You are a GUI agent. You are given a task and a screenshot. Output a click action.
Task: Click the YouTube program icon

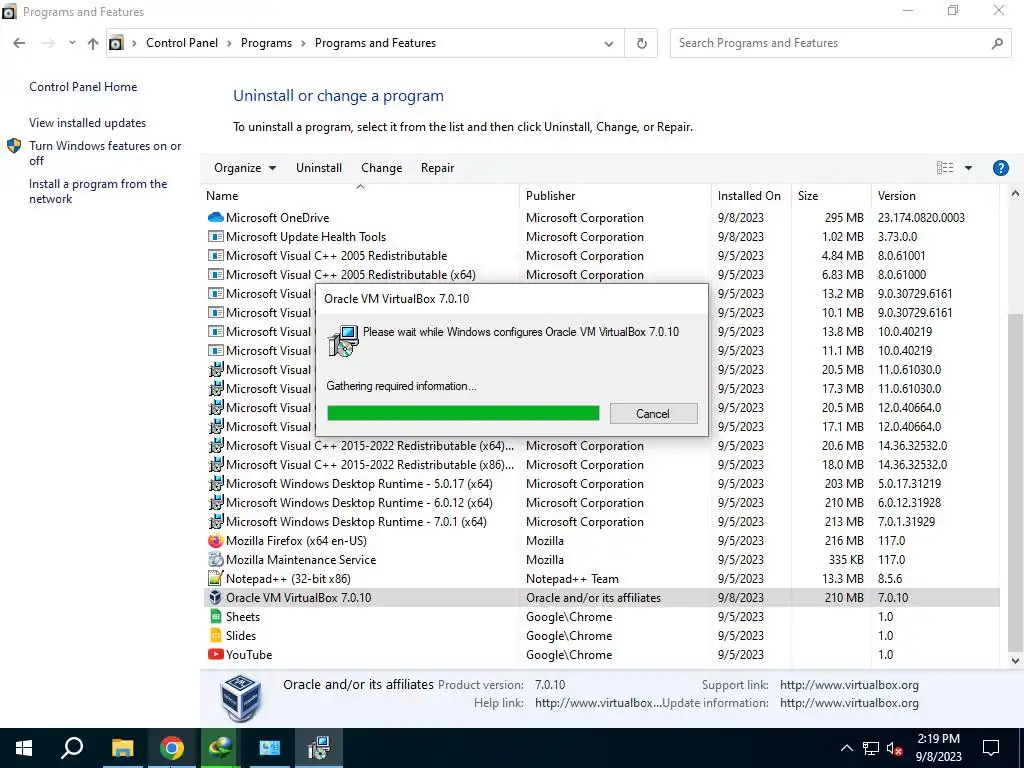pos(215,654)
